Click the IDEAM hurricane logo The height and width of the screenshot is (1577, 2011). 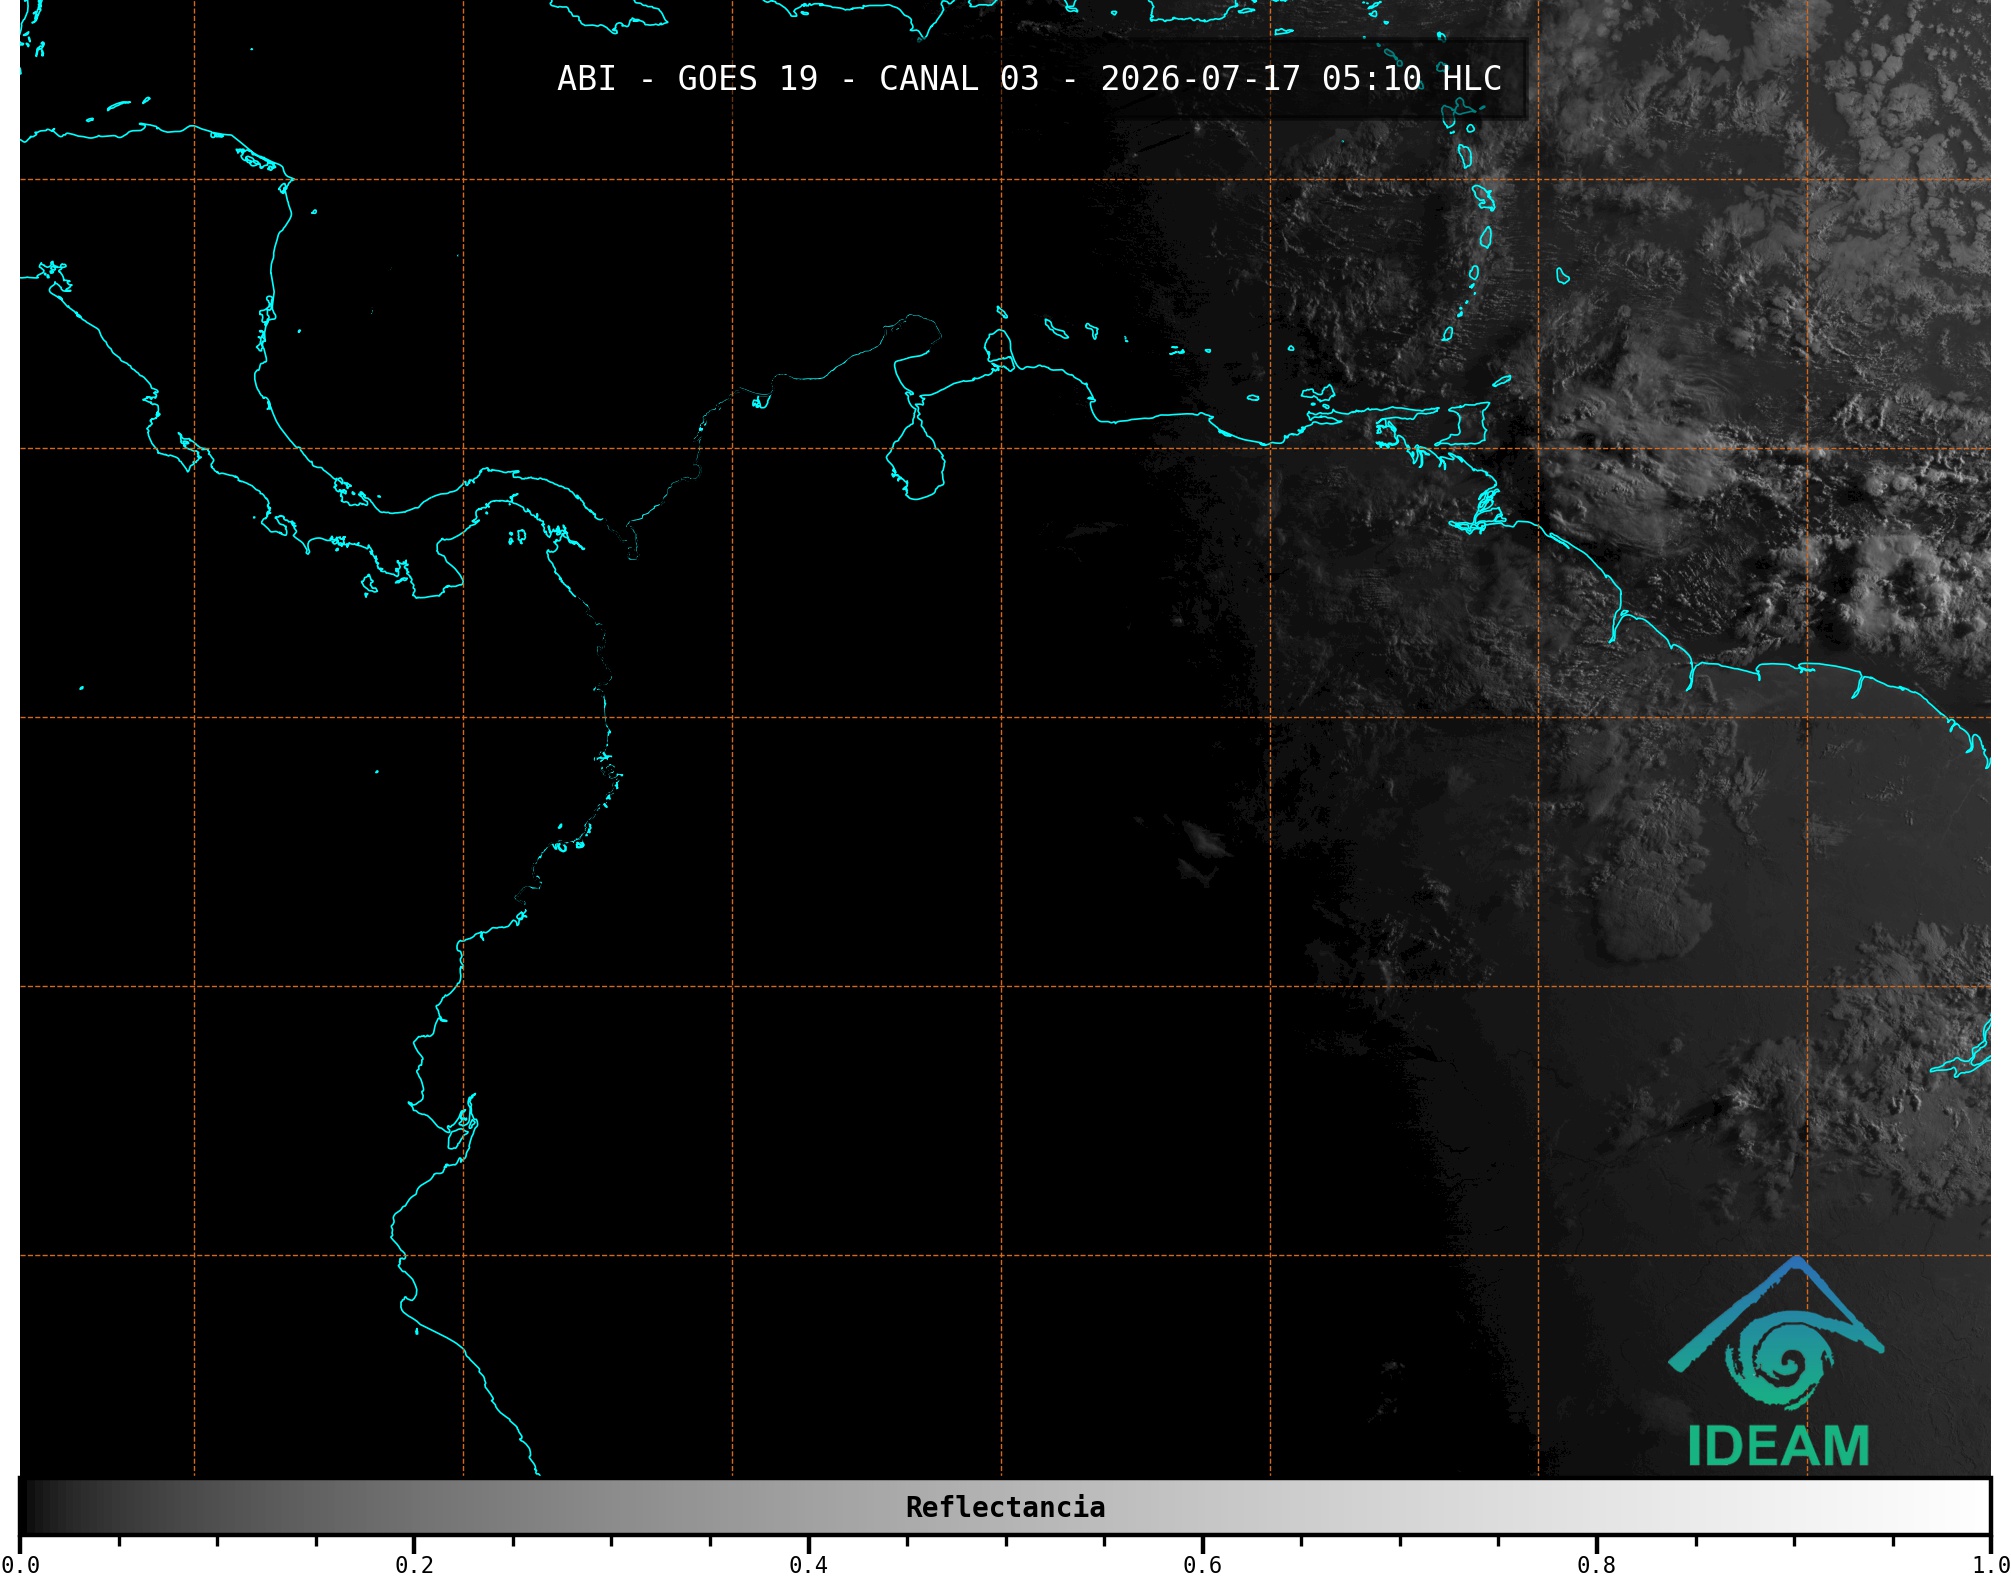(1778, 1362)
